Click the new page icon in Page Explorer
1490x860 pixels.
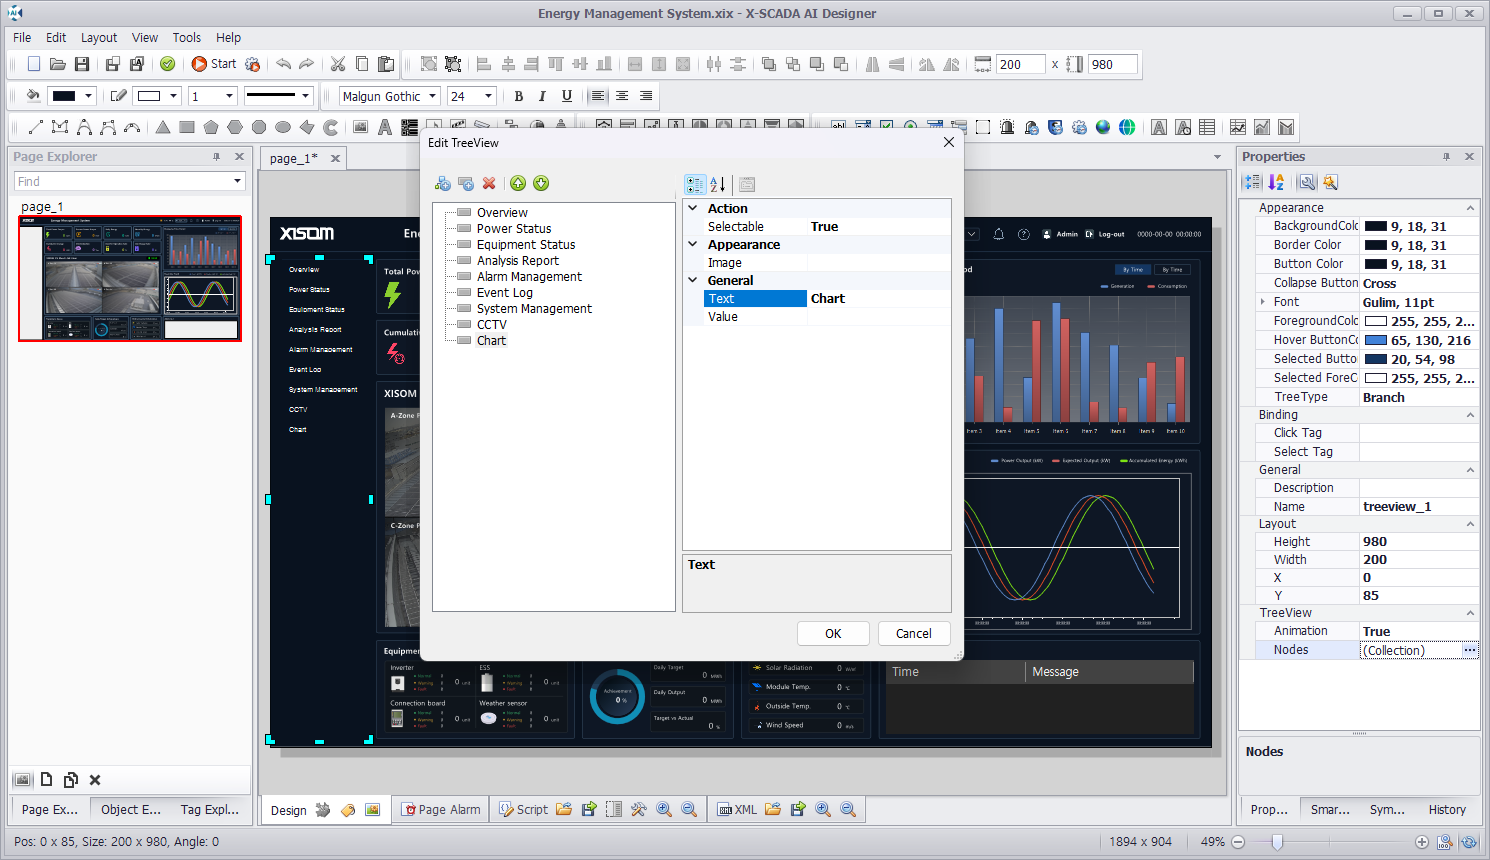tap(46, 780)
